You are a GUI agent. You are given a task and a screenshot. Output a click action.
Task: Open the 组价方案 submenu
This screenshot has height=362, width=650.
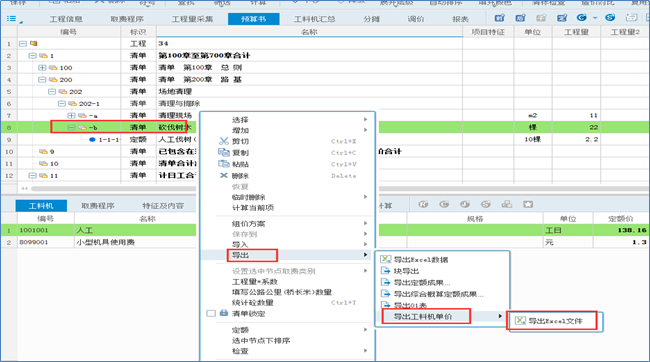288,224
